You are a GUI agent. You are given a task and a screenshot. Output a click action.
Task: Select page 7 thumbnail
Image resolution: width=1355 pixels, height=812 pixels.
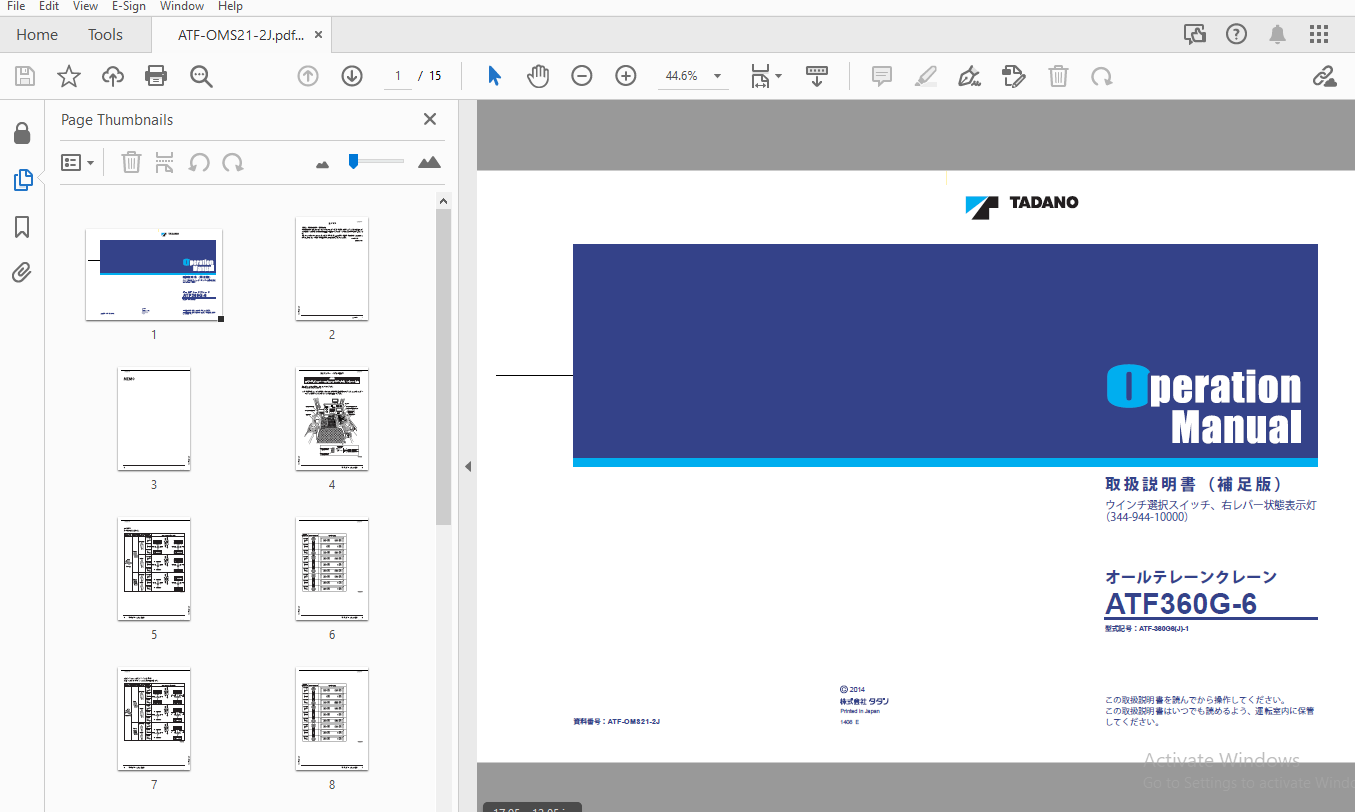(154, 719)
